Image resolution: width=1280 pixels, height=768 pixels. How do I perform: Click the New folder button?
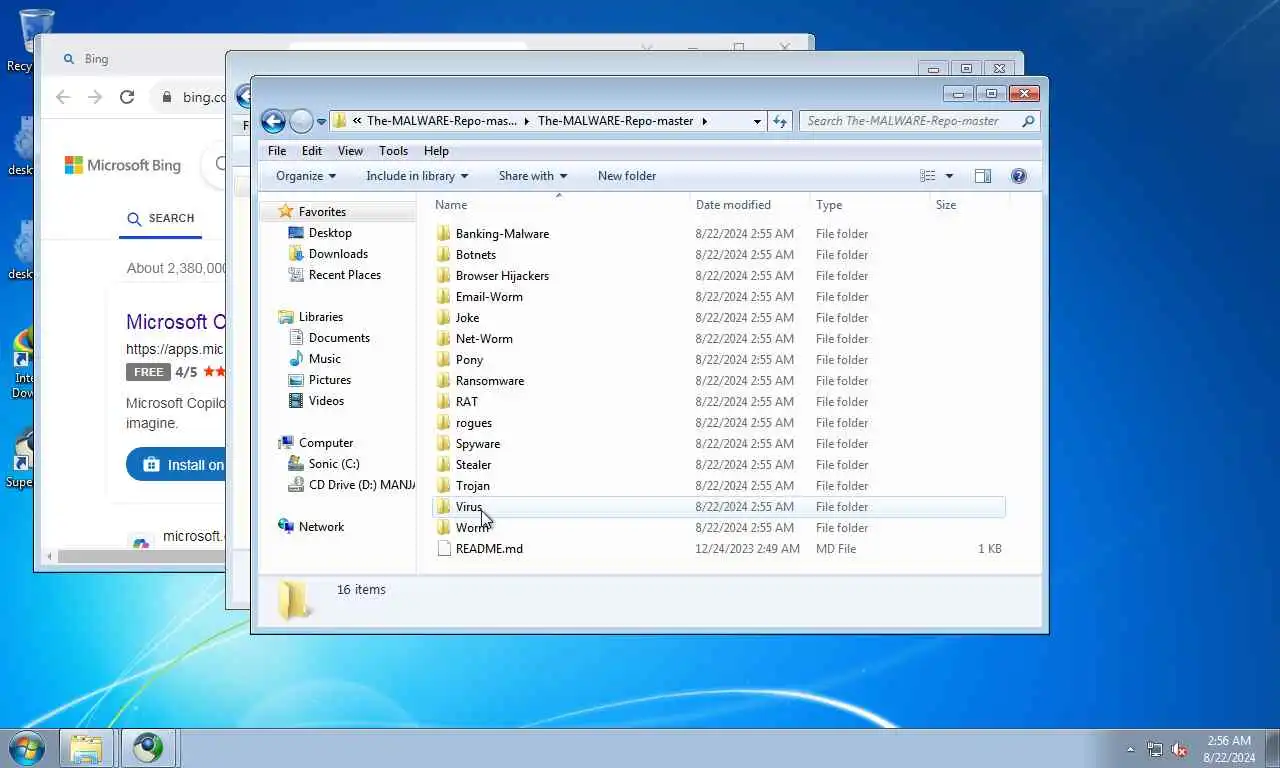coord(627,176)
